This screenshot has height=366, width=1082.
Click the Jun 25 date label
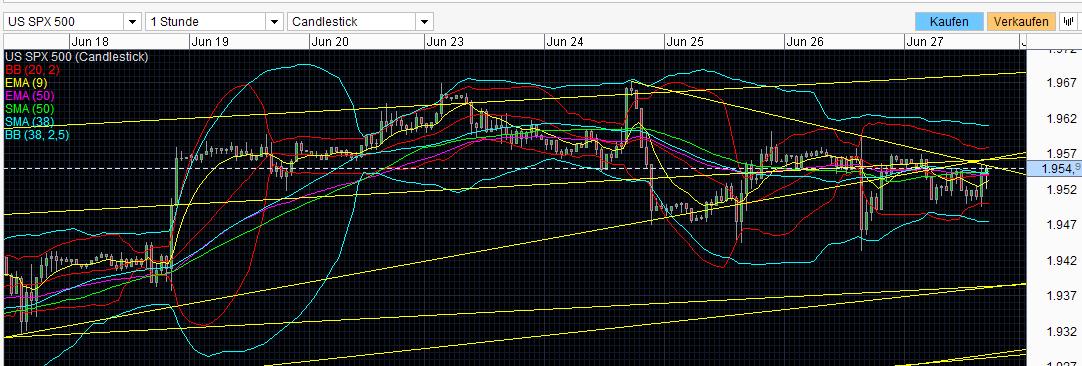pyautogui.click(x=685, y=41)
